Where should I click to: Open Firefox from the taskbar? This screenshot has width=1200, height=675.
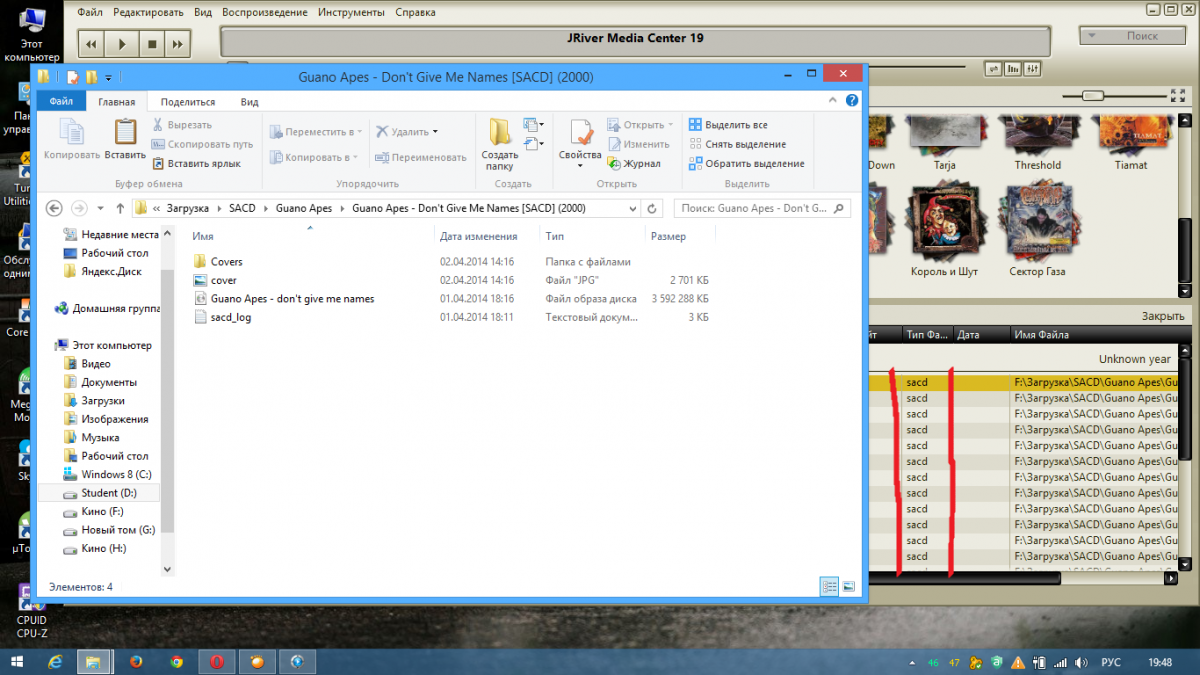click(x=136, y=661)
